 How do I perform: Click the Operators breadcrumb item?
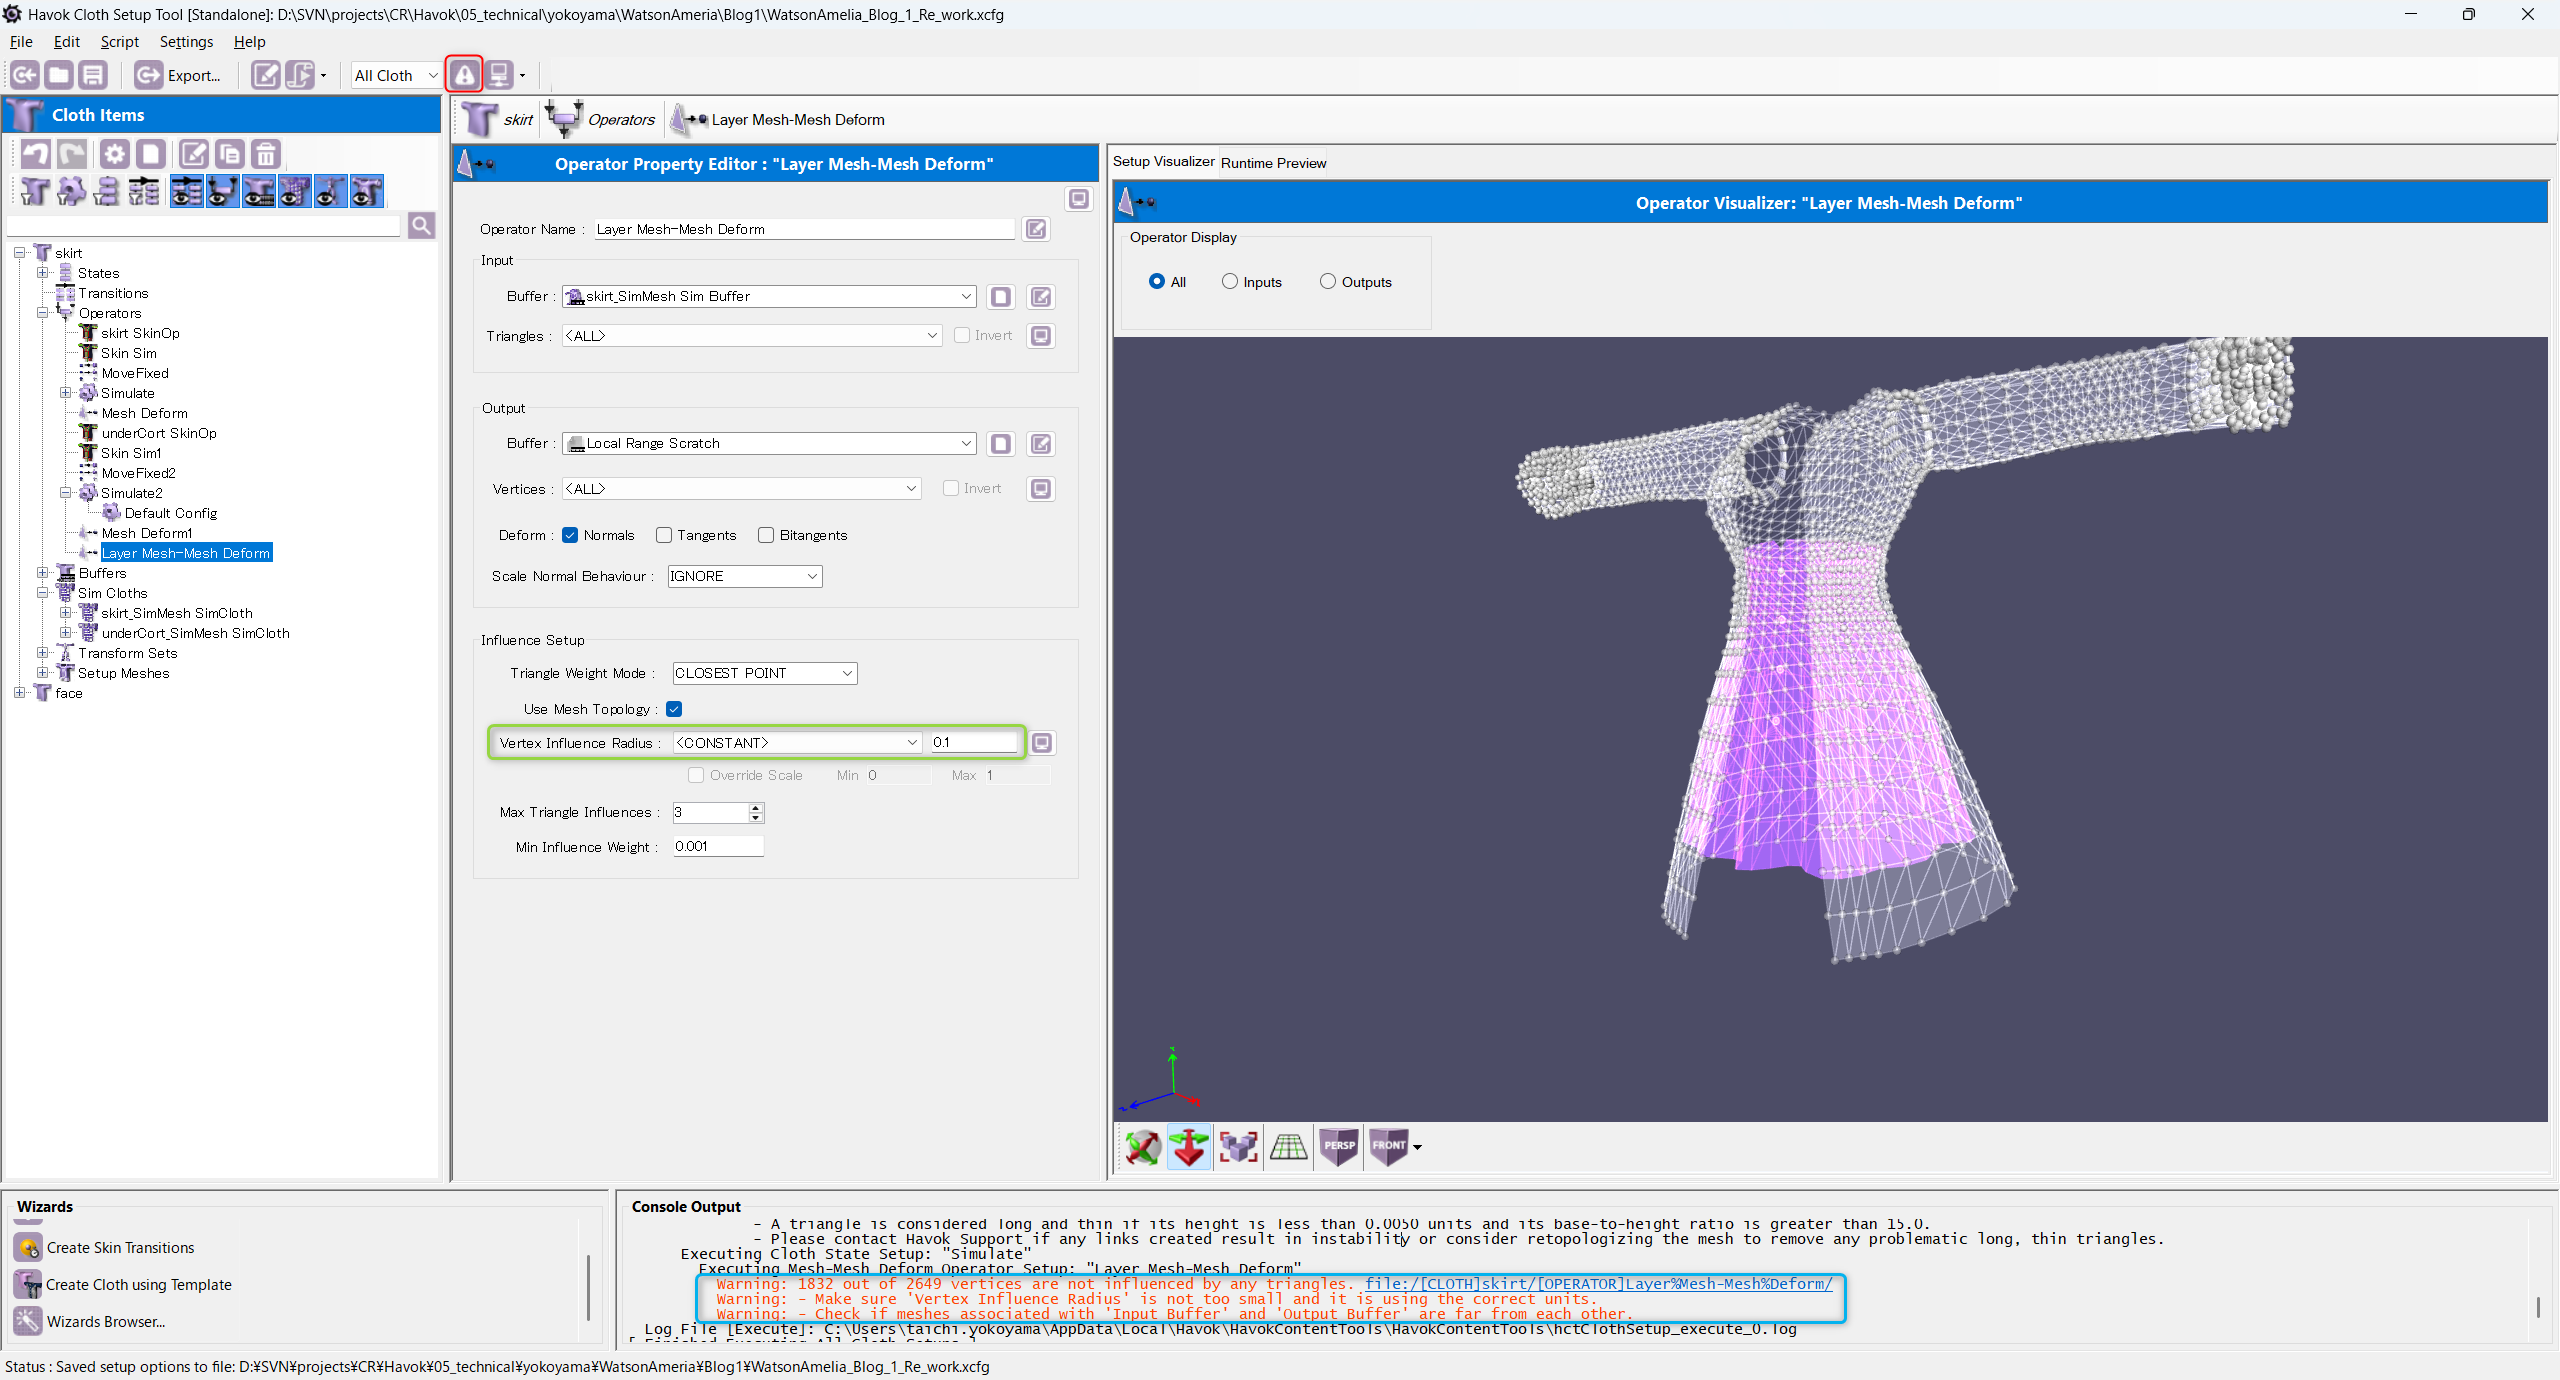(x=601, y=120)
